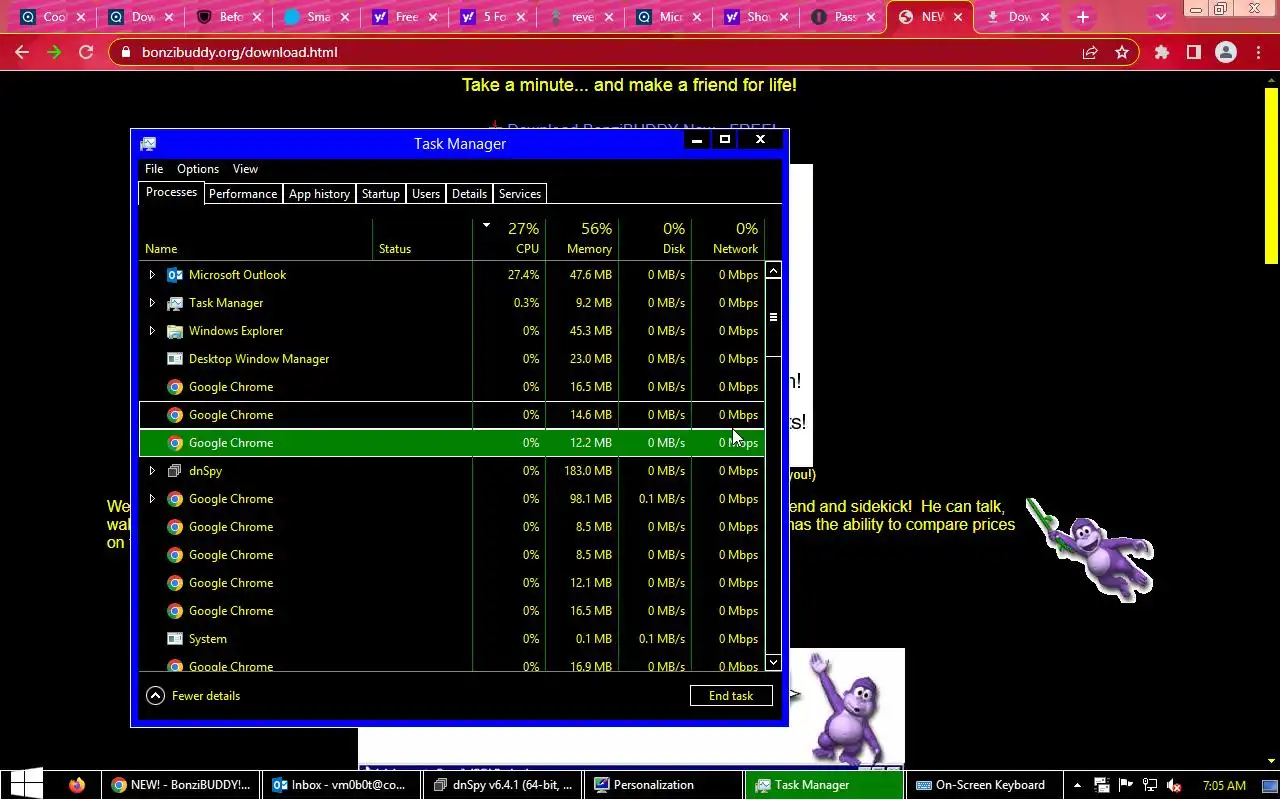Open the Inbox Outlook taskbar button
The image size is (1280, 800).
coord(340,785)
